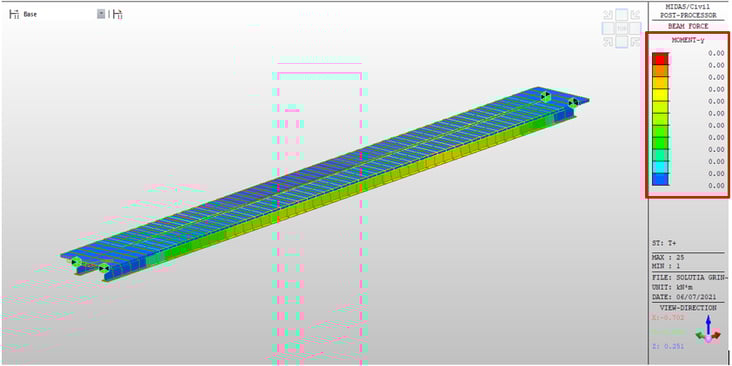The image size is (732, 366).
Task: Click the leftmost support symbol on the girder
Action: pos(77,262)
